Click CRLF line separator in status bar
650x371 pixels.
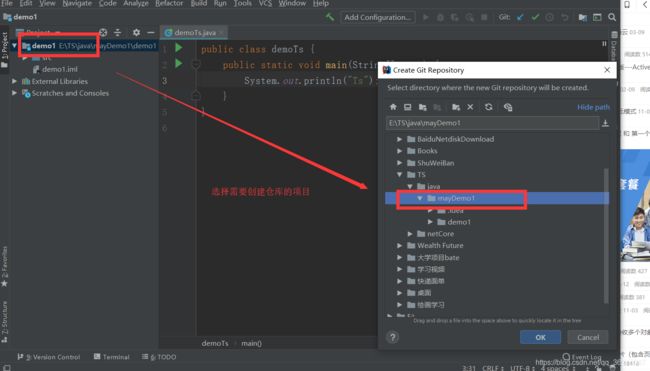(492, 368)
